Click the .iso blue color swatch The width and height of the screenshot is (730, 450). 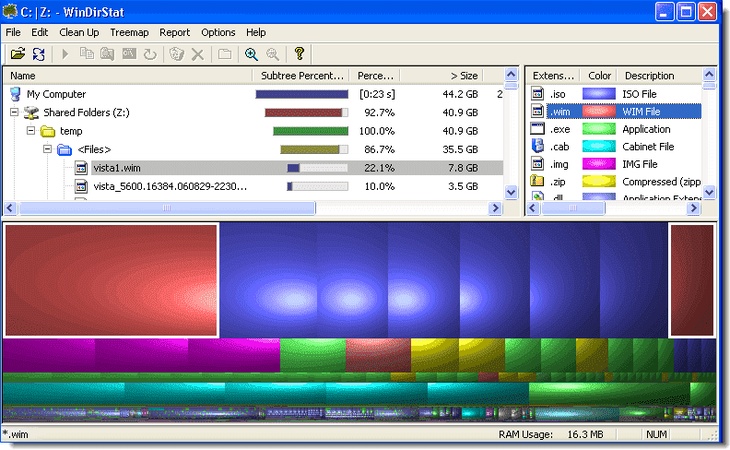[599, 94]
